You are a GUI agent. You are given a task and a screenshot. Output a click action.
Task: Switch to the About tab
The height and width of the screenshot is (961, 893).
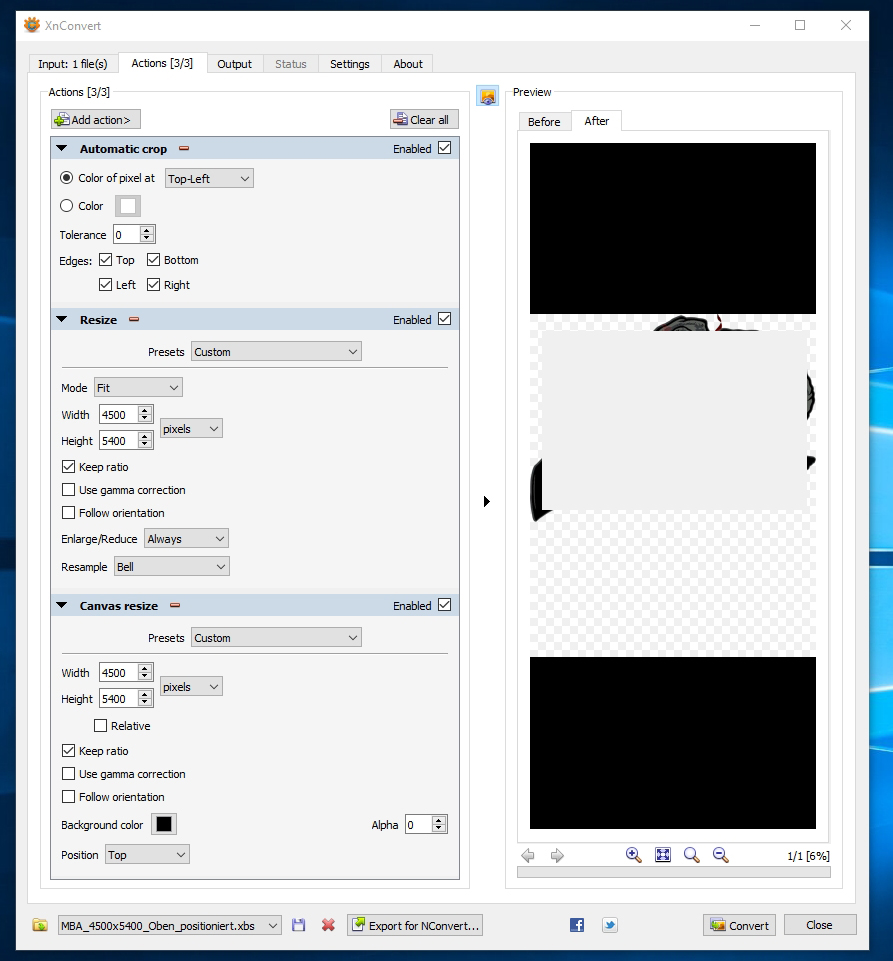point(408,64)
